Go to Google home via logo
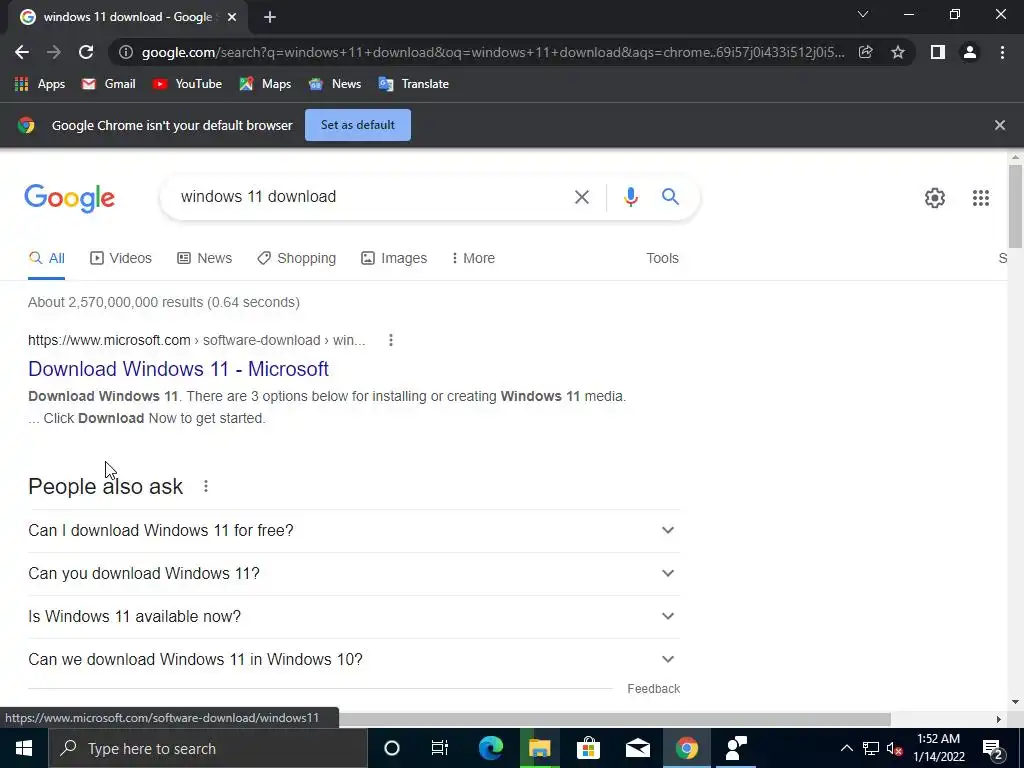Image resolution: width=1024 pixels, height=768 pixels. [x=70, y=198]
